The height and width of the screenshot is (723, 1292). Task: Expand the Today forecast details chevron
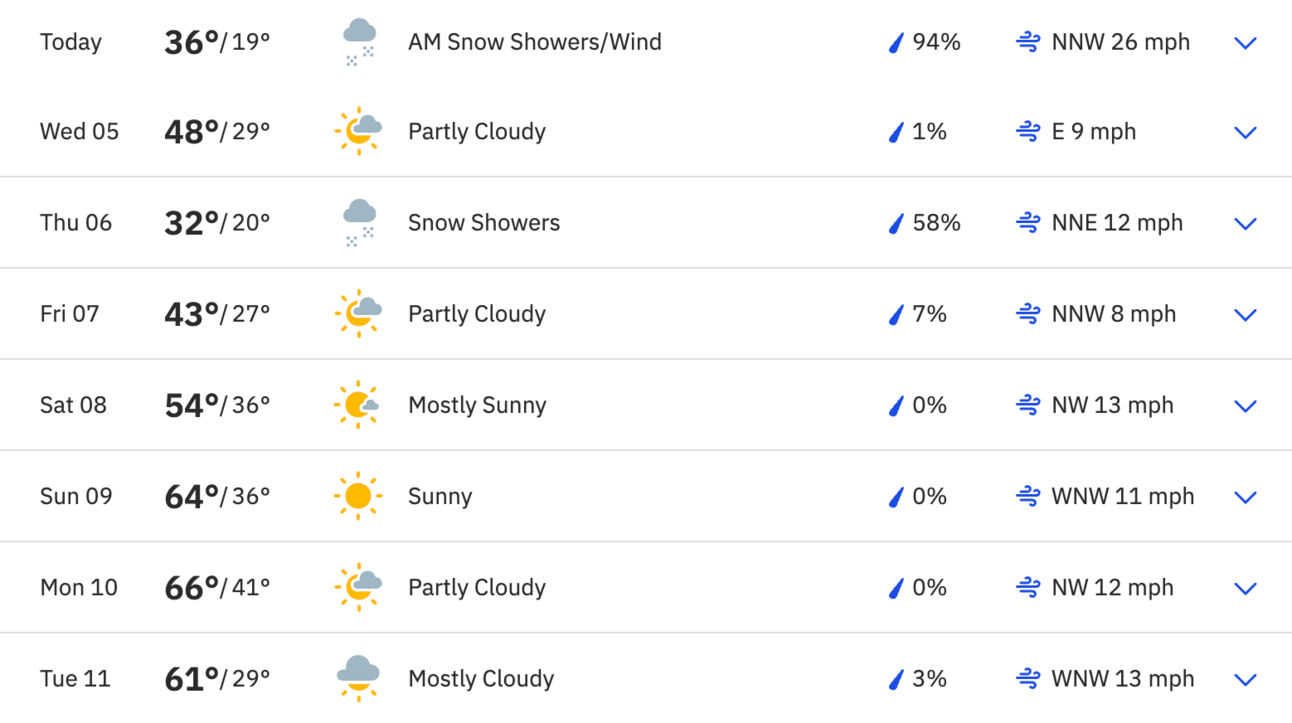click(x=1245, y=43)
